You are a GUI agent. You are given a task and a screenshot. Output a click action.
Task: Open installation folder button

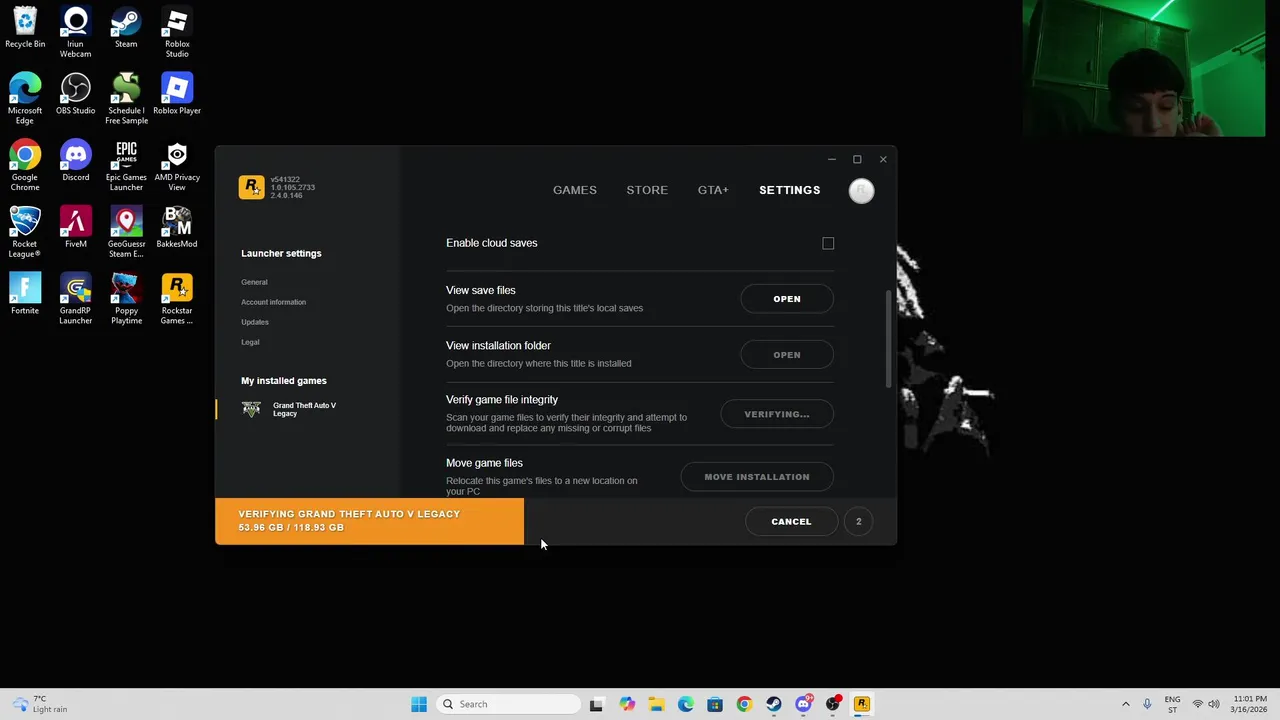(787, 355)
